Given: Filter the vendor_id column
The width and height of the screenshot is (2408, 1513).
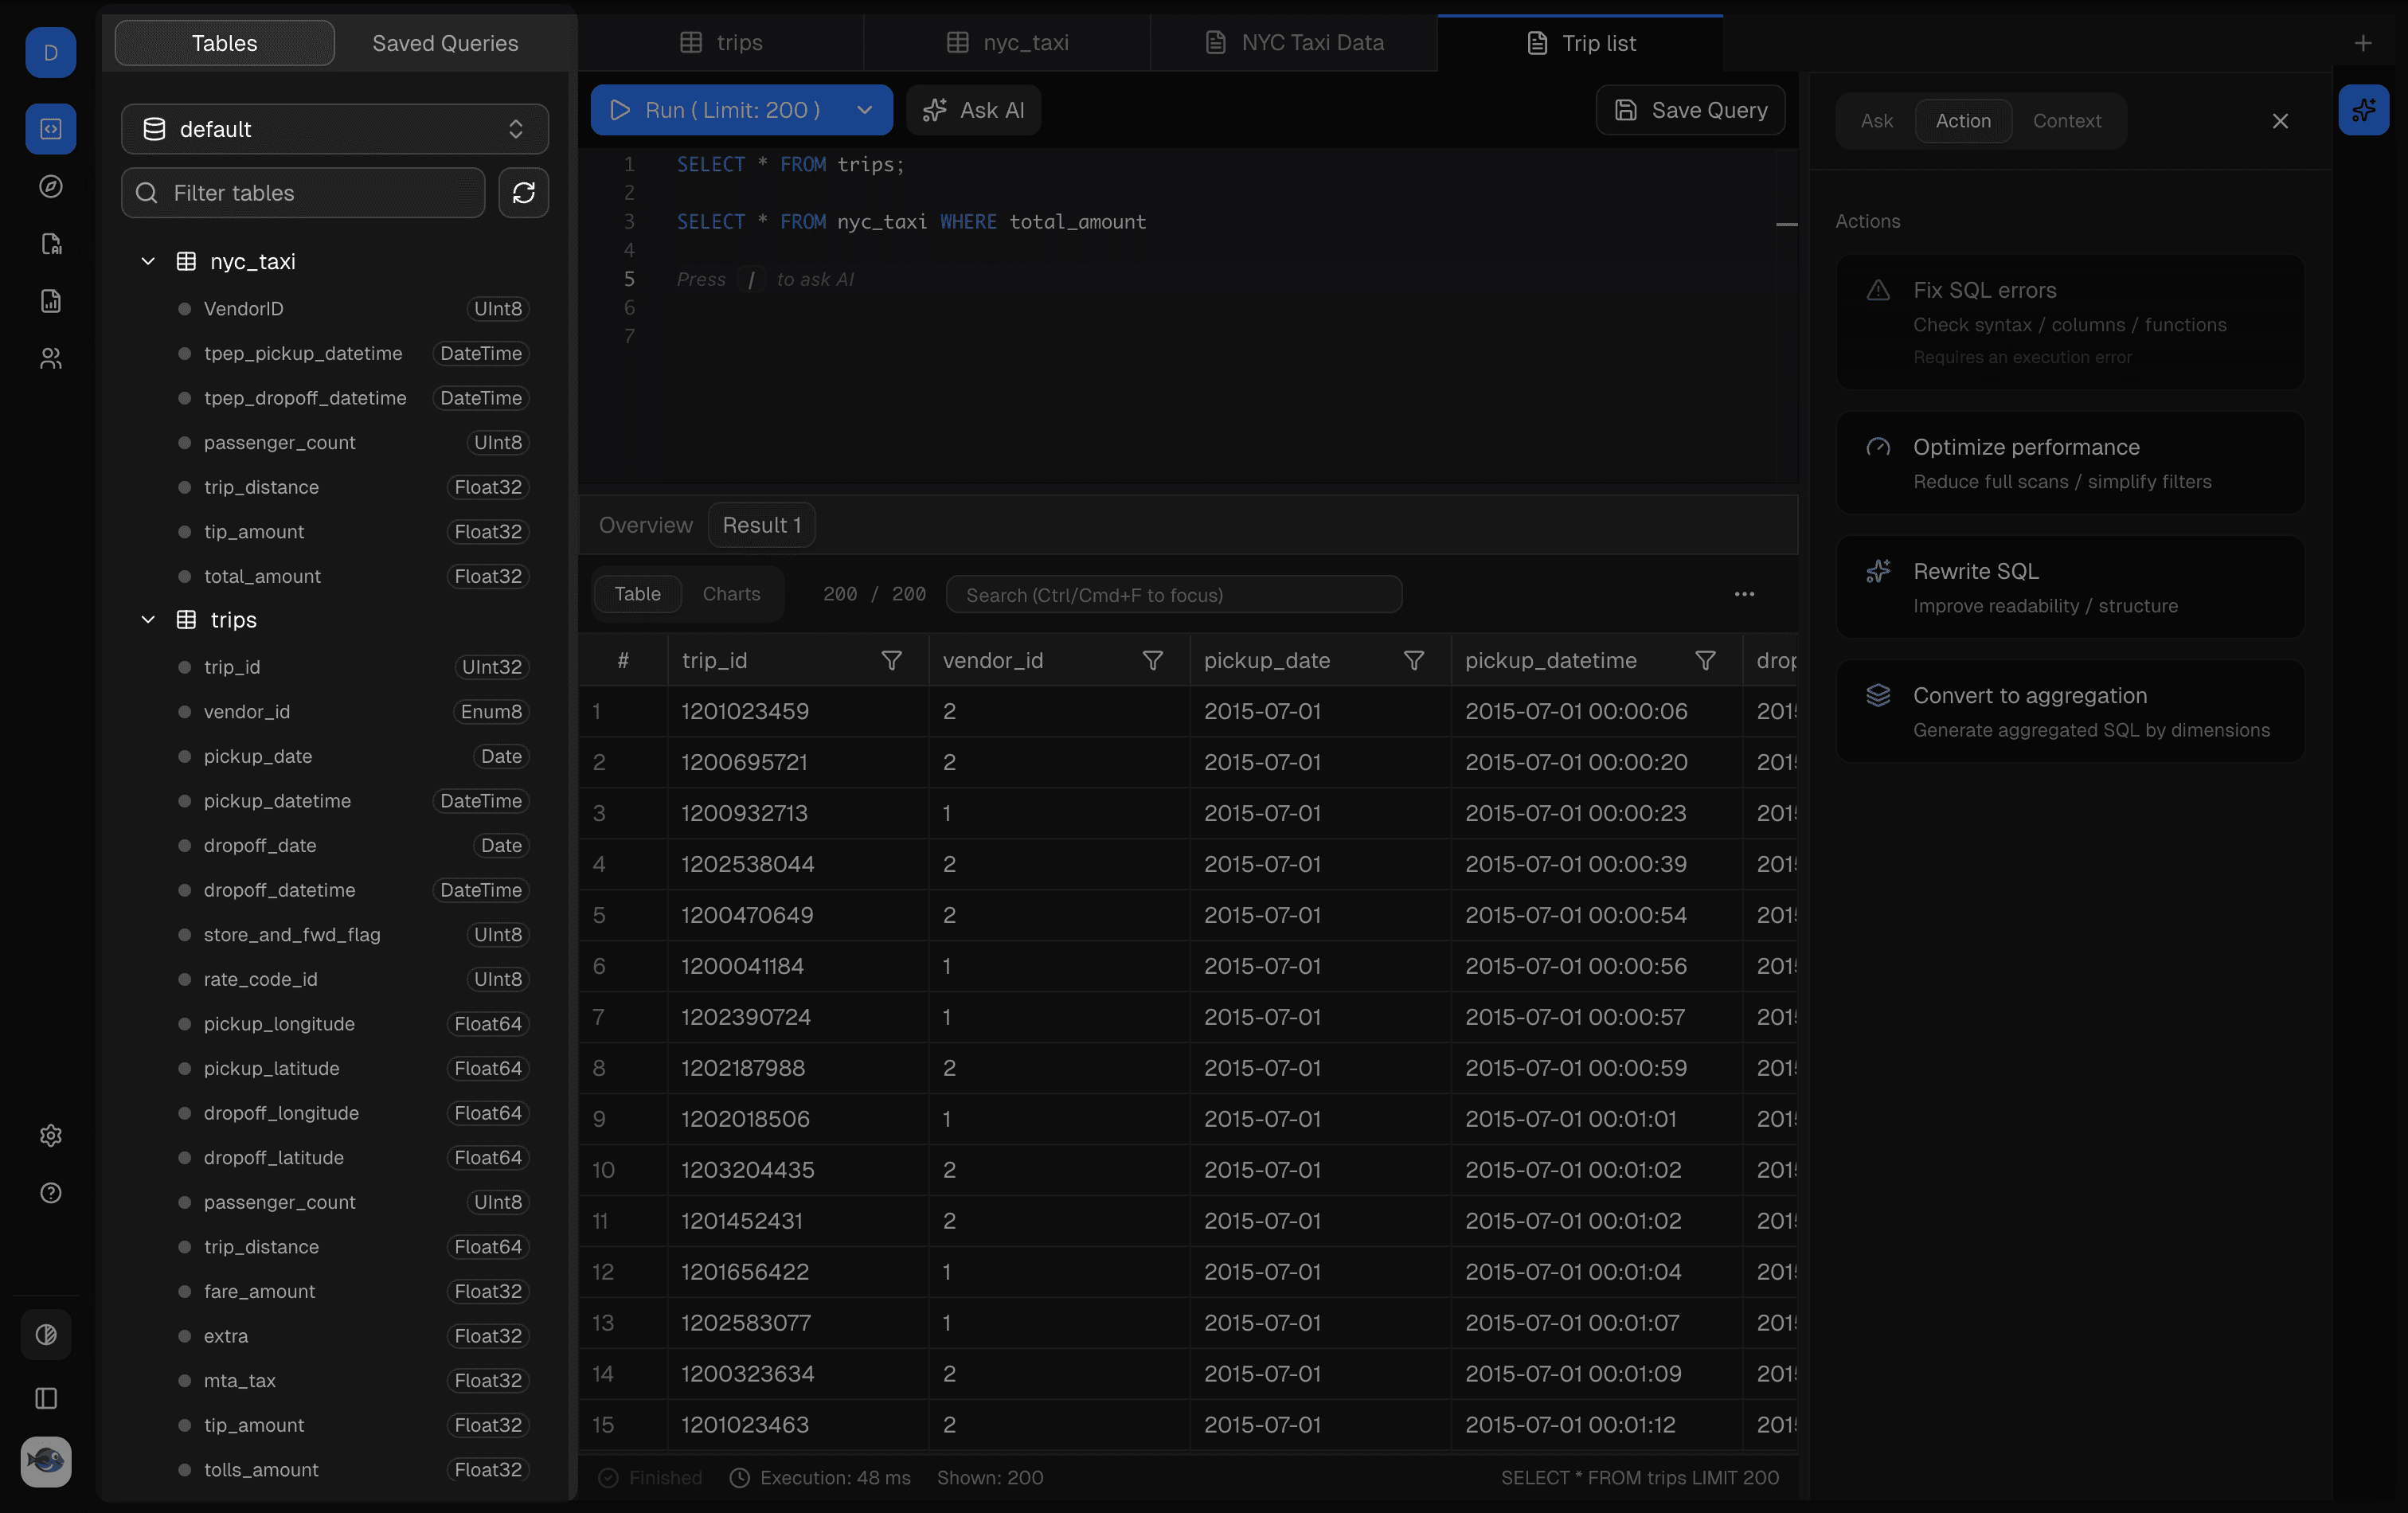Looking at the screenshot, I should click(x=1153, y=660).
